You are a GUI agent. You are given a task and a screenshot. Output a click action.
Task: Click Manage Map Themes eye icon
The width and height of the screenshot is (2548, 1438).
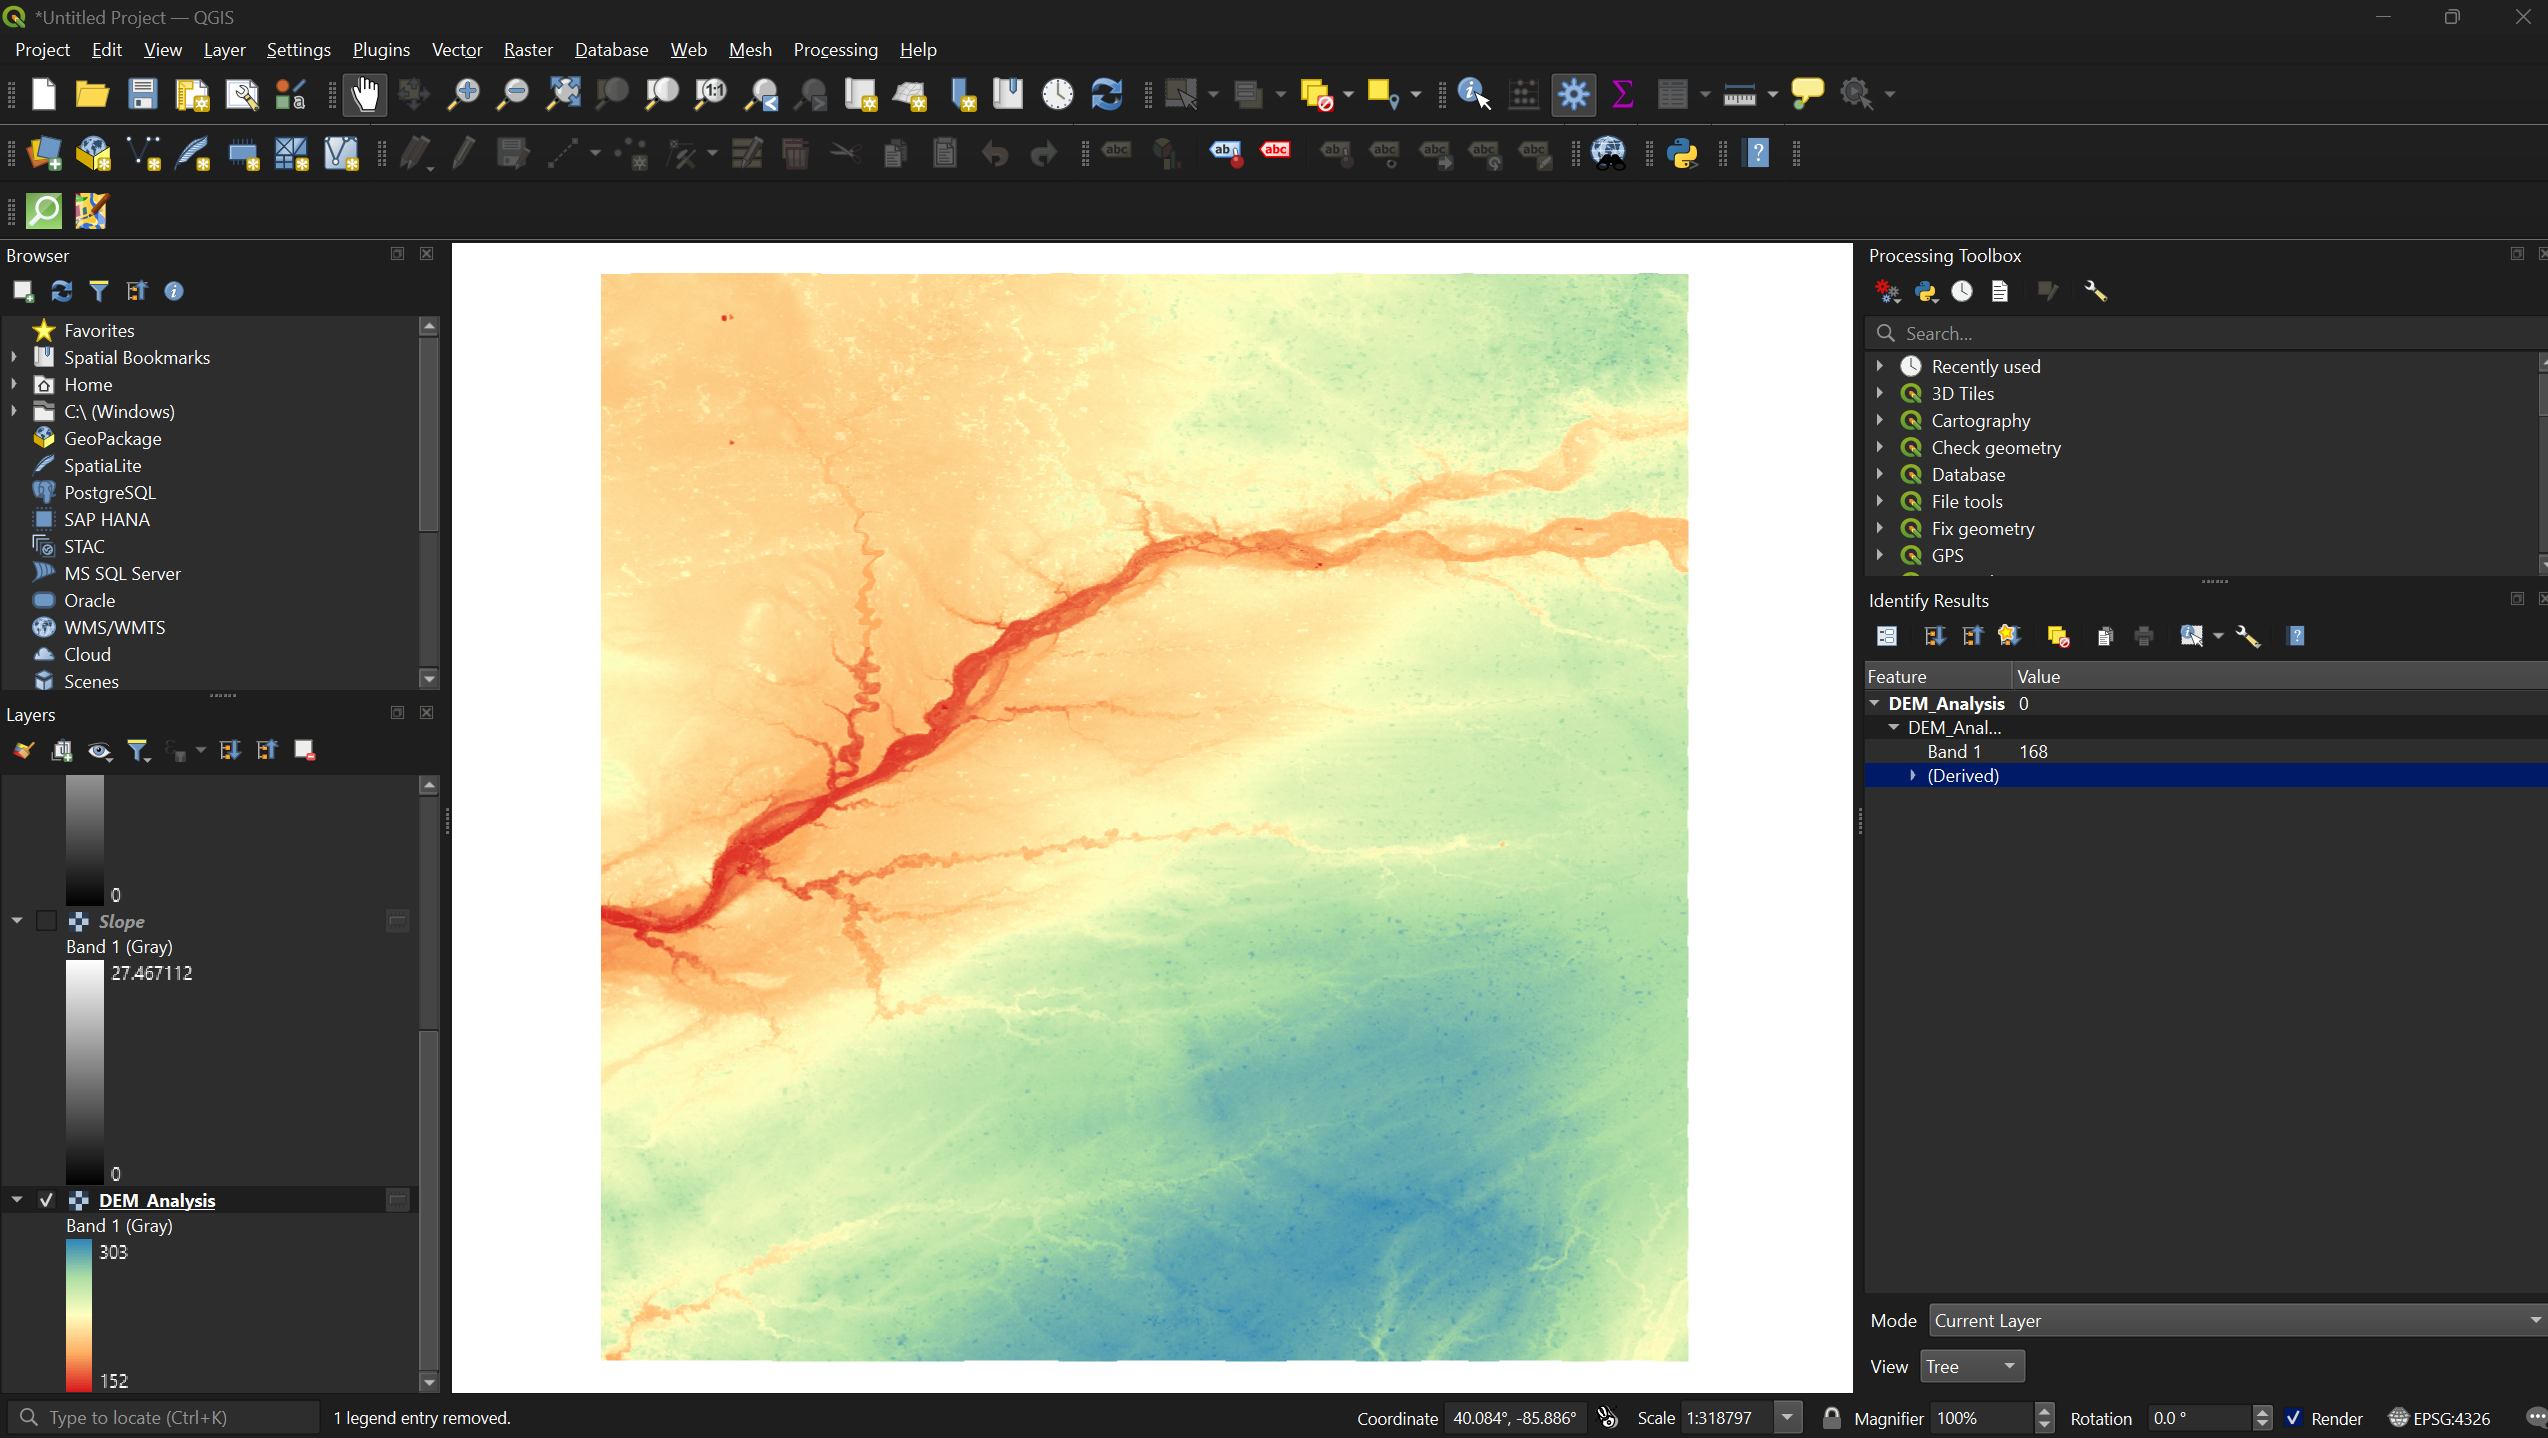coord(99,750)
